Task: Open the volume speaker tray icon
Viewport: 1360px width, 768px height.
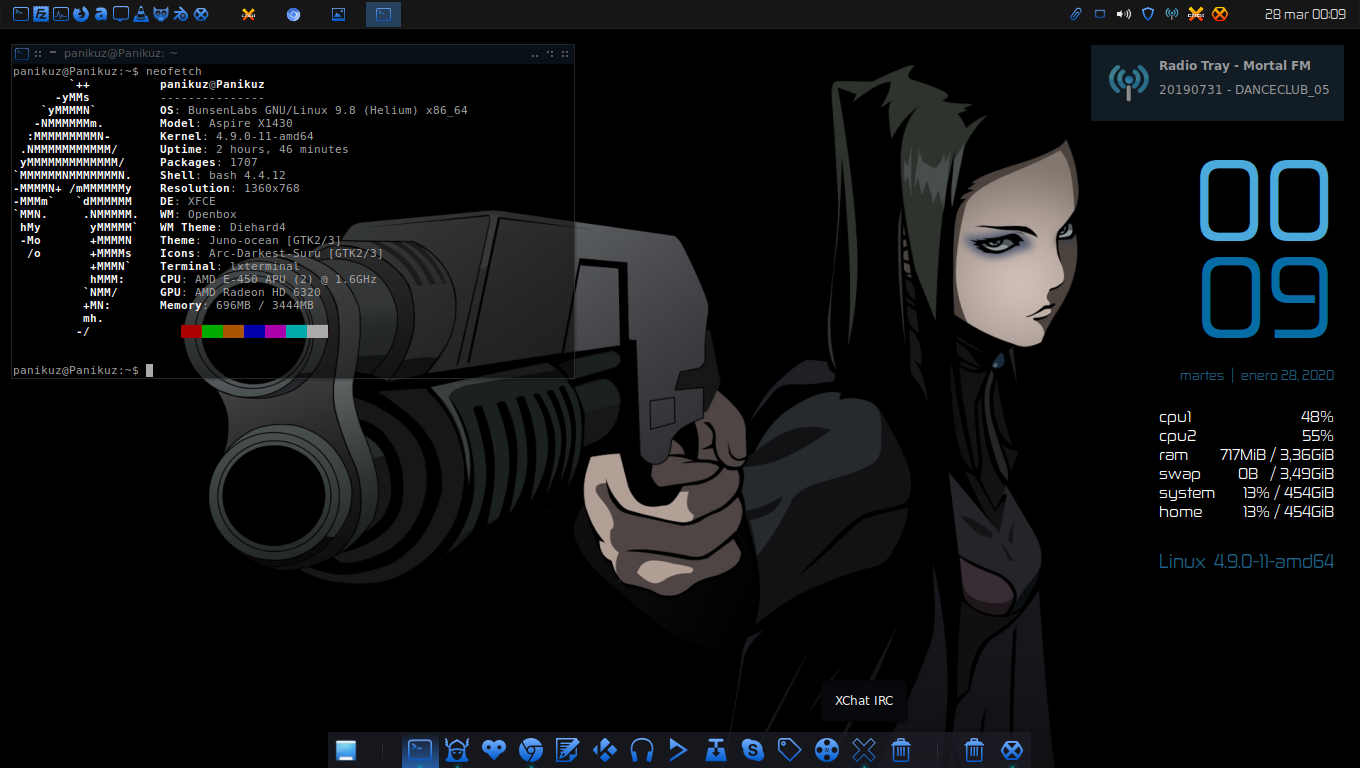Action: click(1124, 14)
